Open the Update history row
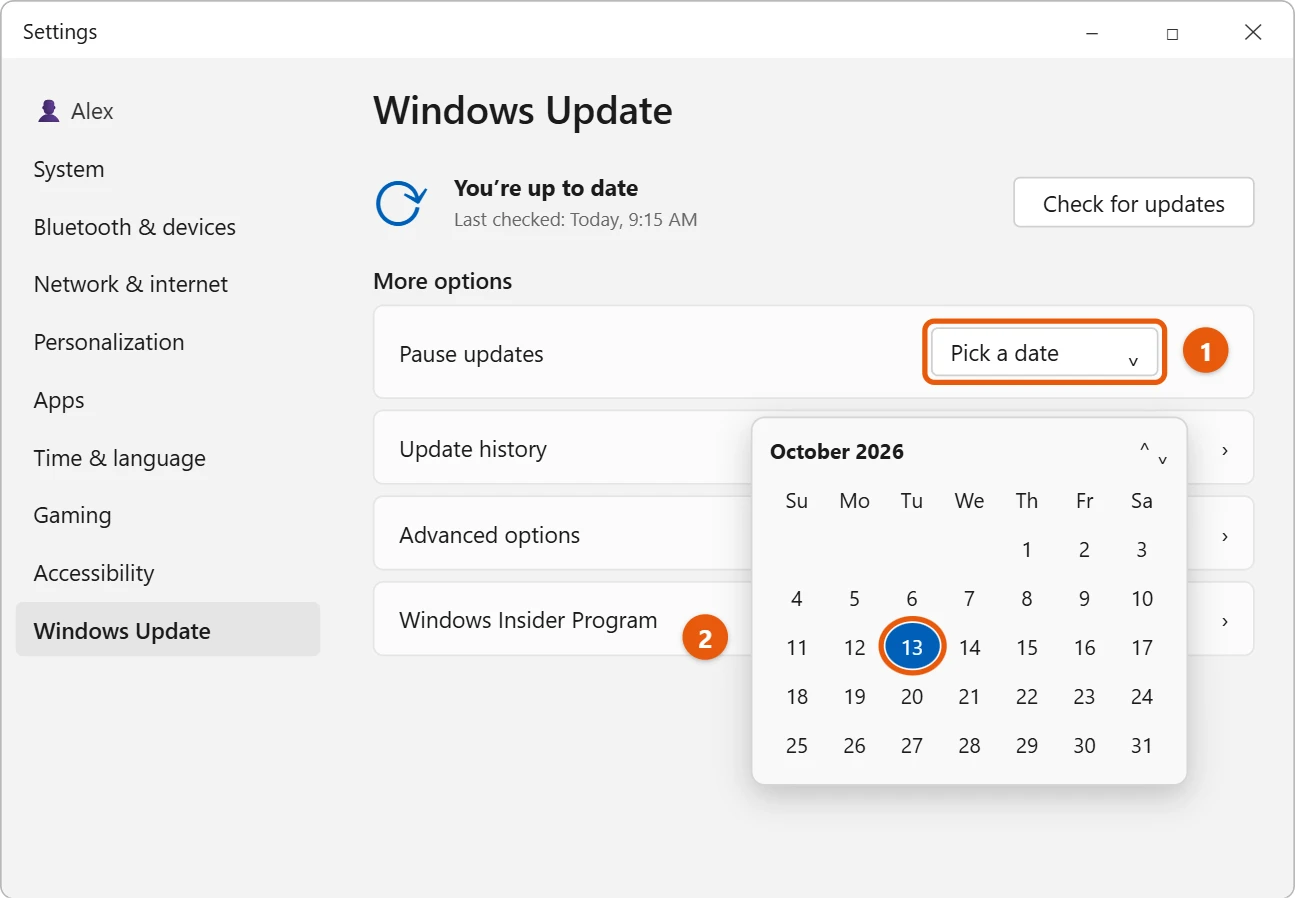 point(813,449)
